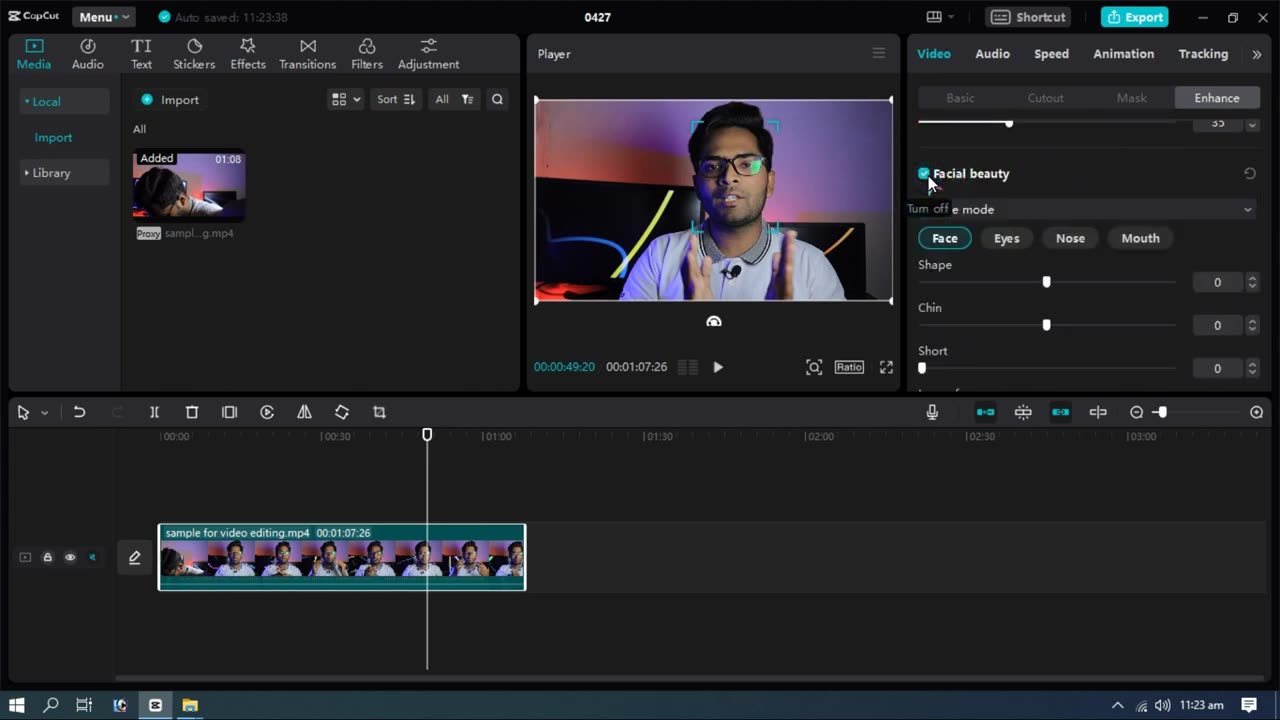
Task: Toggle timeline linkage option
Action: pos(1061,412)
